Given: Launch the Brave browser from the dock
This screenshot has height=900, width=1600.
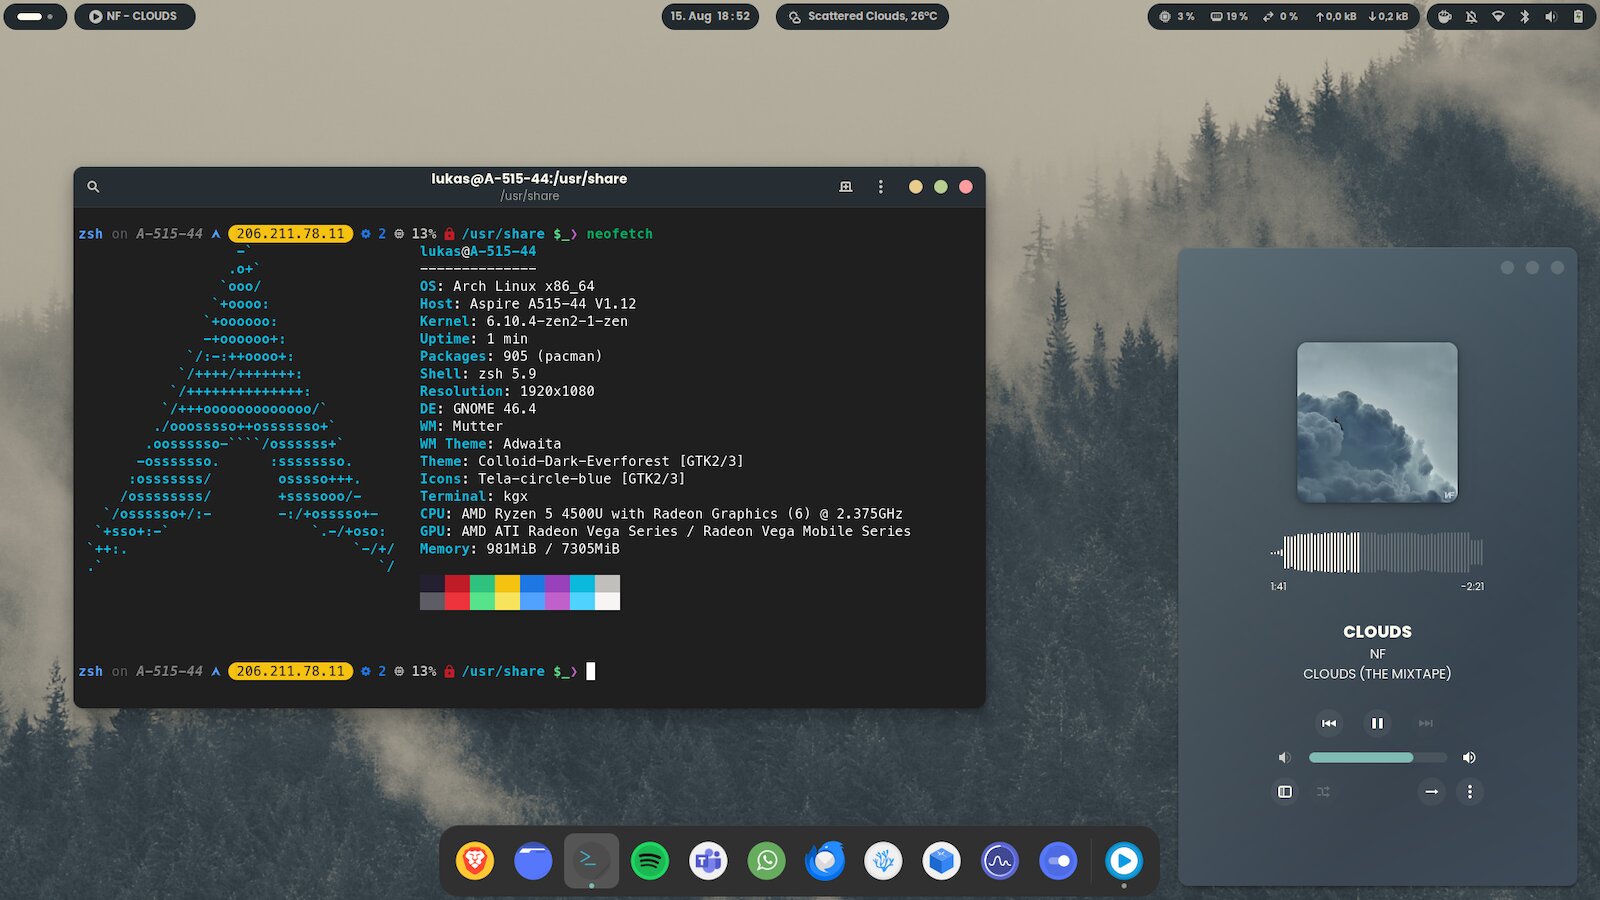Looking at the screenshot, I should coord(474,861).
